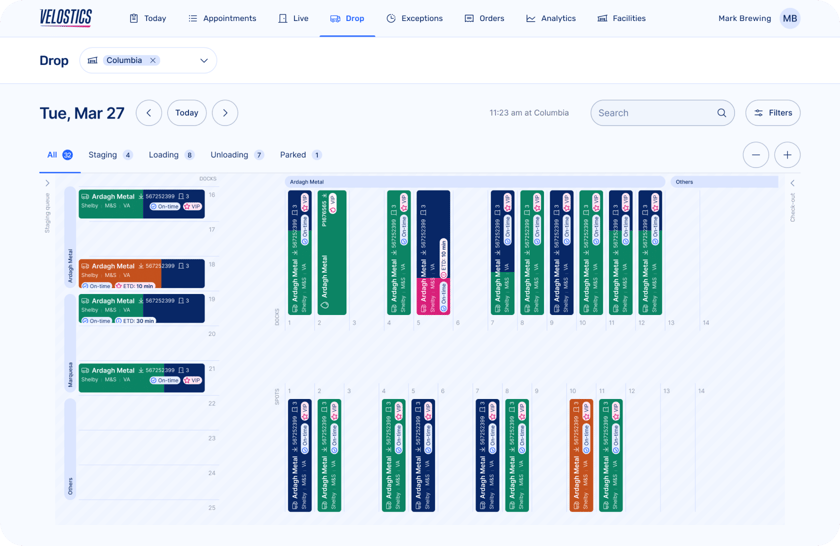Show the All tab
840x546 pixels.
pyautogui.click(x=59, y=155)
